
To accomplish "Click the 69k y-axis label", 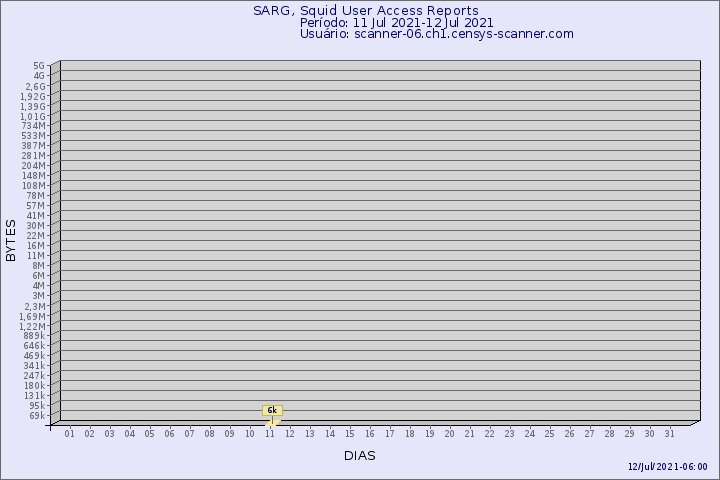I will [x=37, y=416].
